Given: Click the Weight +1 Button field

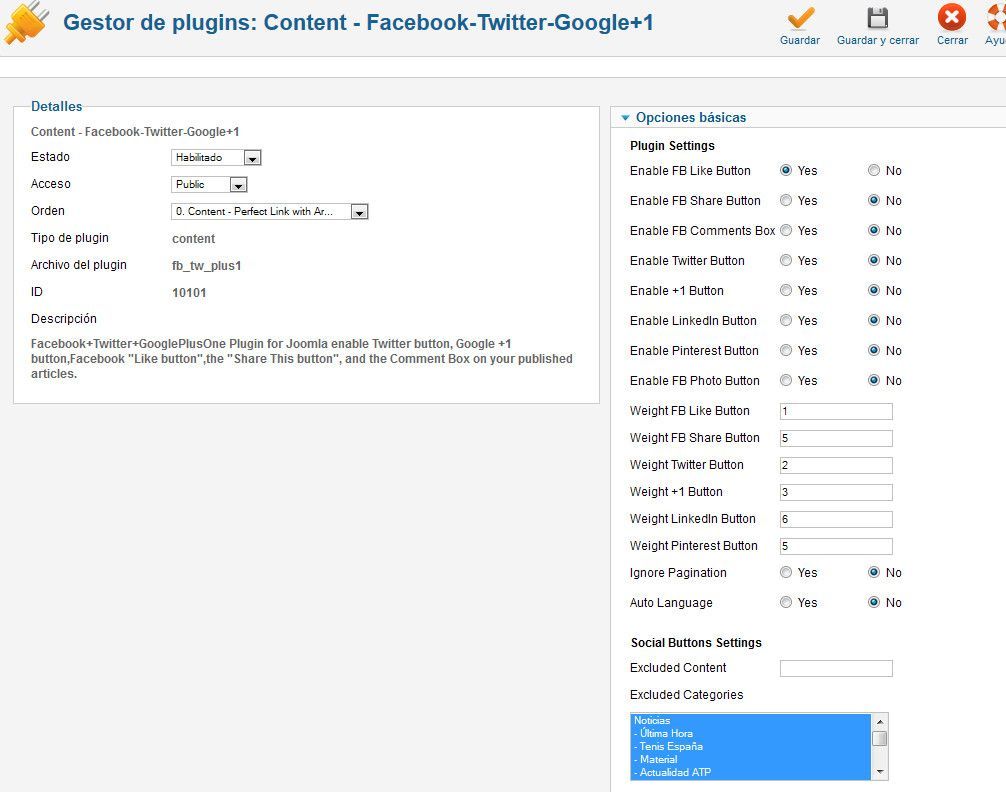Looking at the screenshot, I should coord(836,492).
